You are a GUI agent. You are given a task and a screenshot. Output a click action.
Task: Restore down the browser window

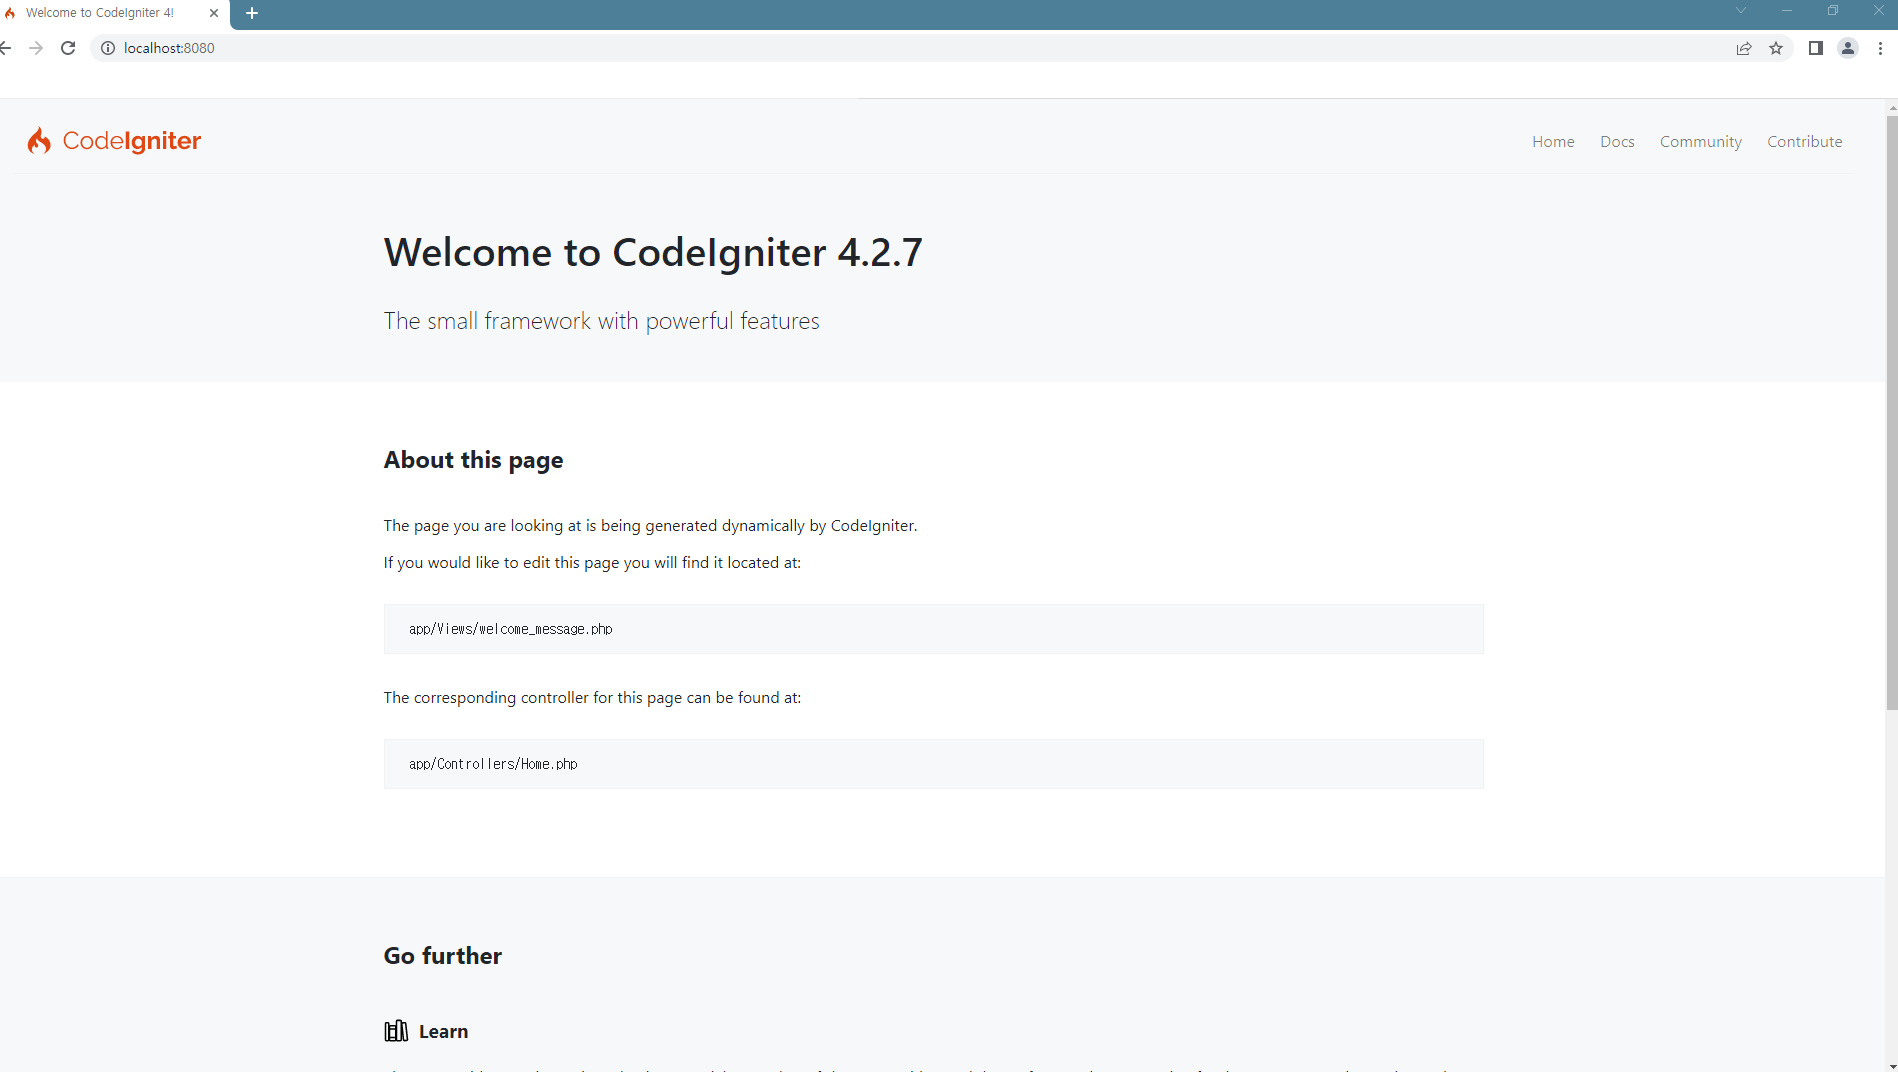(1833, 10)
